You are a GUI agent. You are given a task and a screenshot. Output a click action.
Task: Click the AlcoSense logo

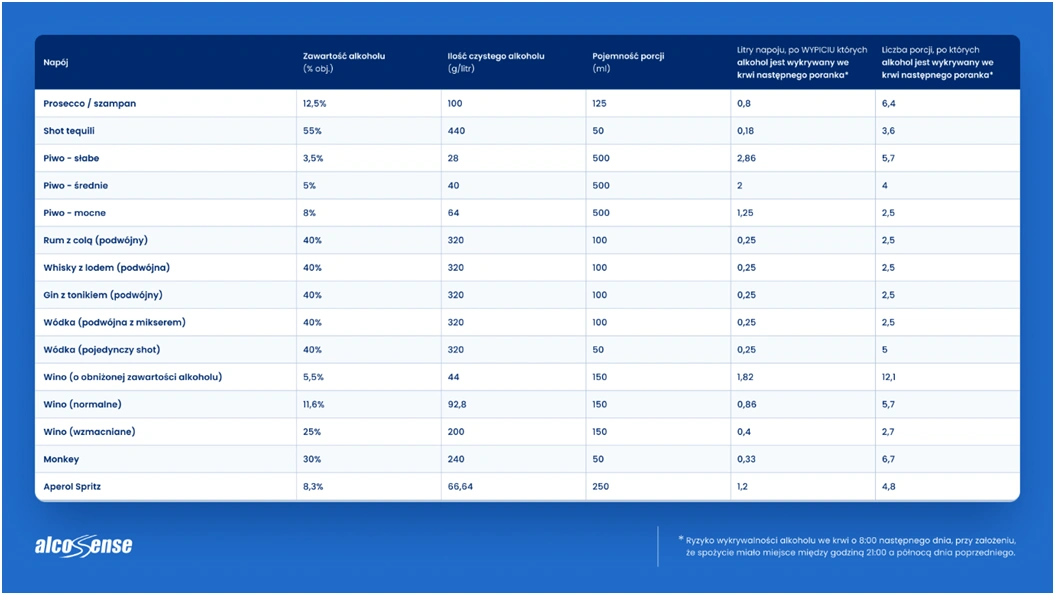click(83, 546)
